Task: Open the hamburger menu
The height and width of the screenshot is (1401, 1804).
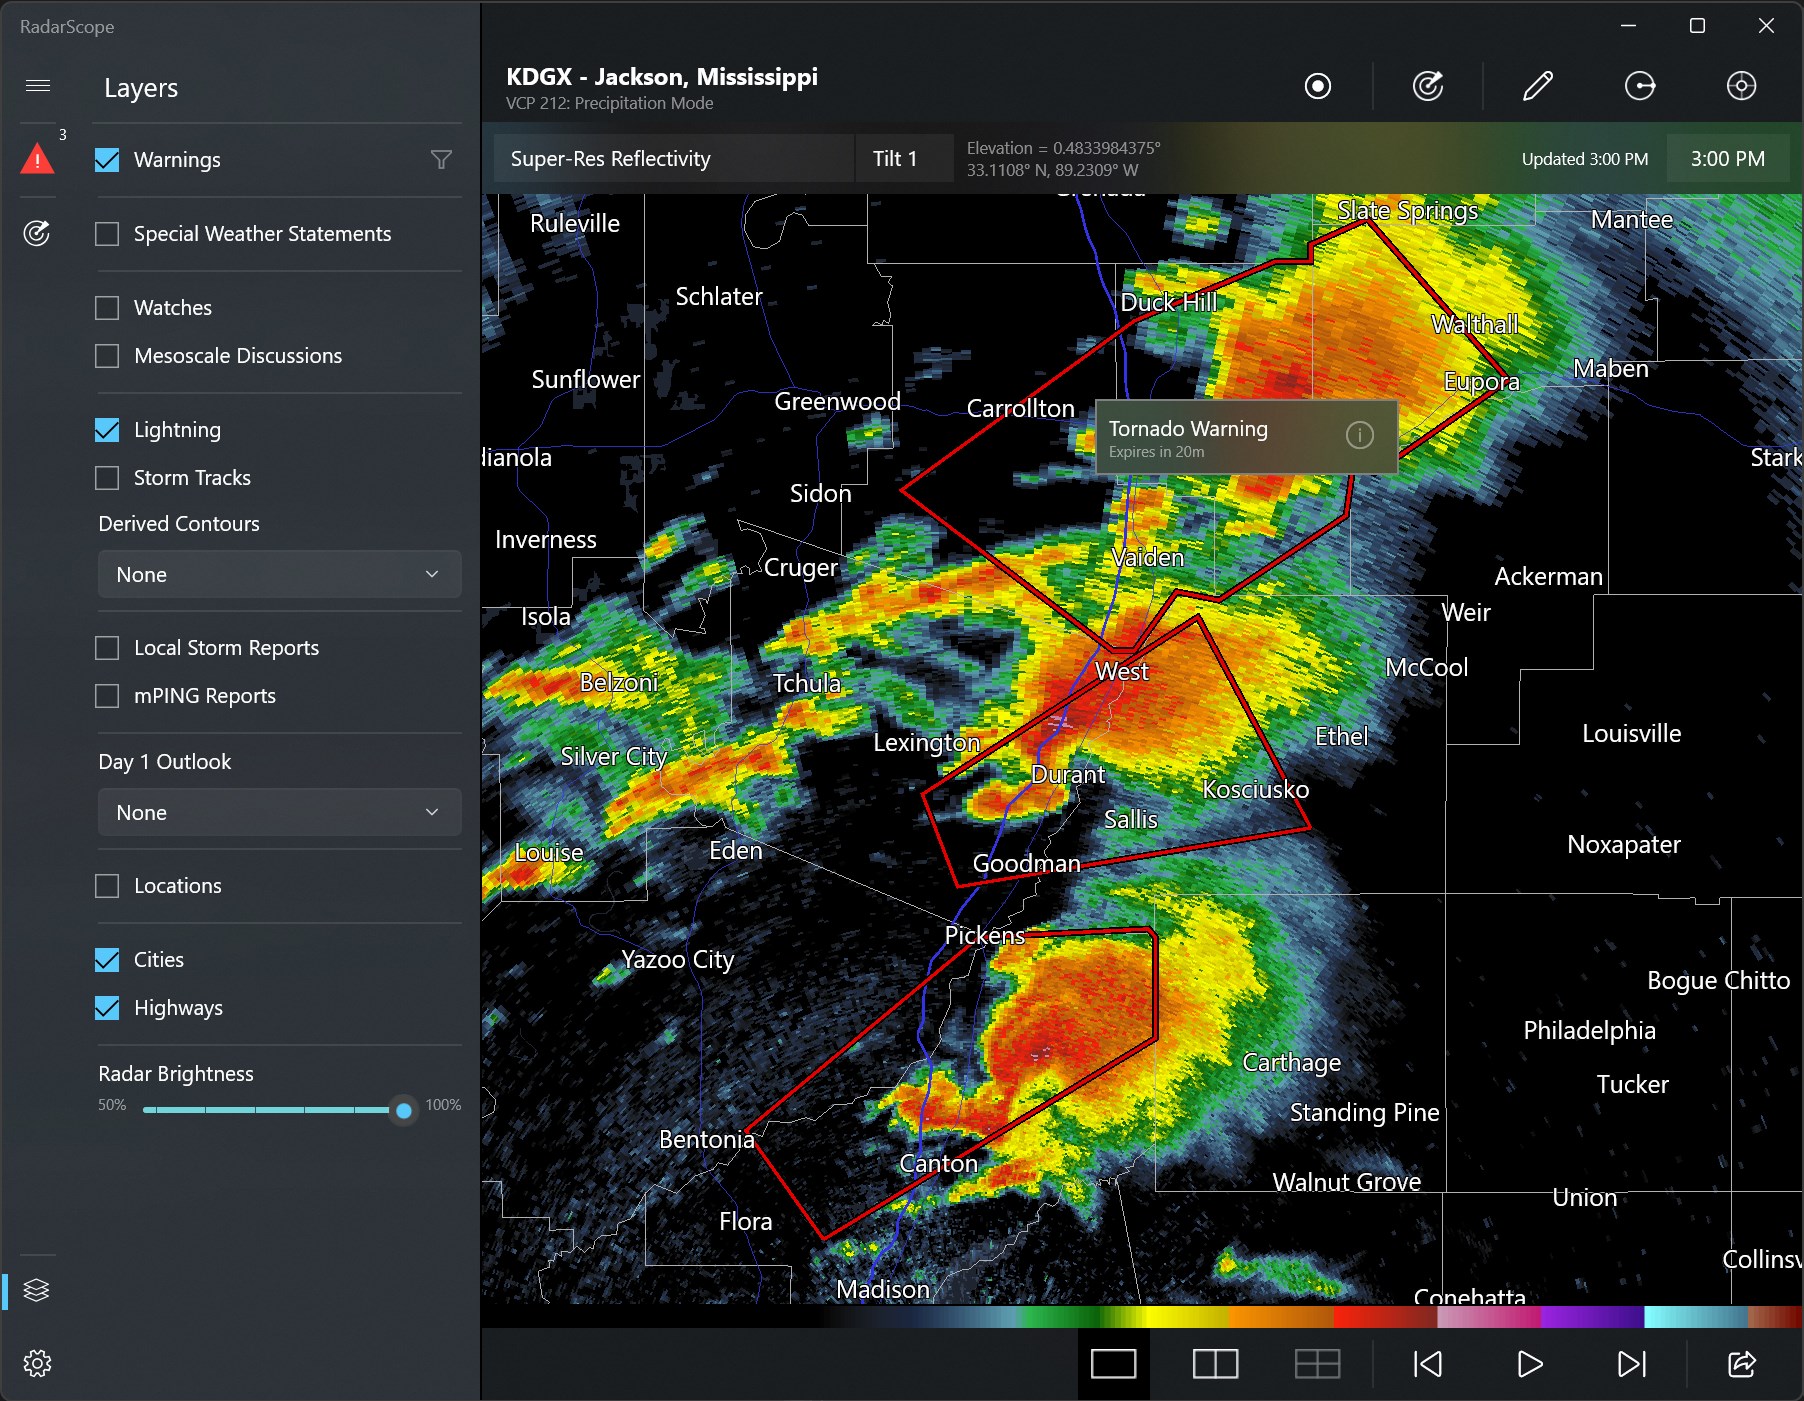Action: [x=38, y=85]
